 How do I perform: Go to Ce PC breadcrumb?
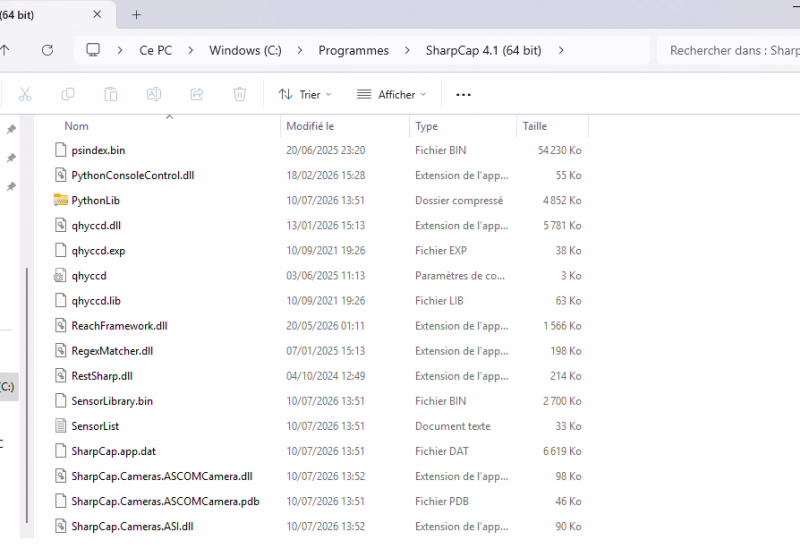coord(156,51)
